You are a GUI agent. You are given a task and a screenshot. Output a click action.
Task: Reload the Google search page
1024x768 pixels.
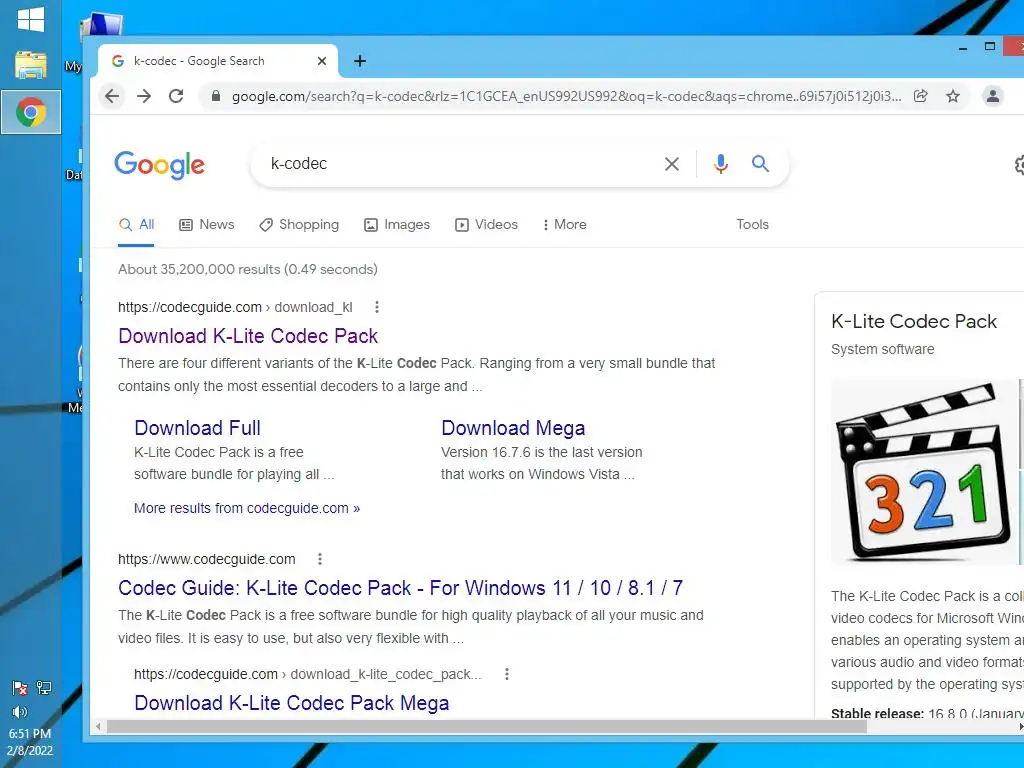(x=176, y=97)
